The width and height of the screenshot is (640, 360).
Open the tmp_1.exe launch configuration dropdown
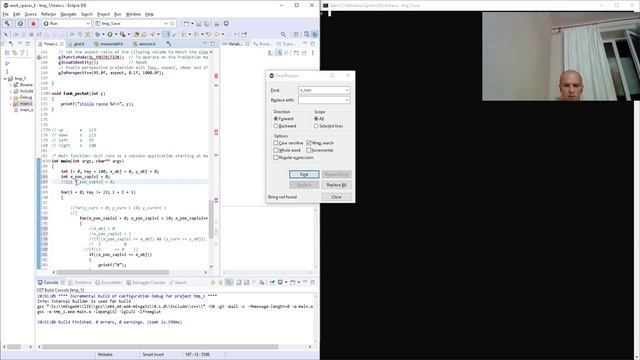coord(166,24)
